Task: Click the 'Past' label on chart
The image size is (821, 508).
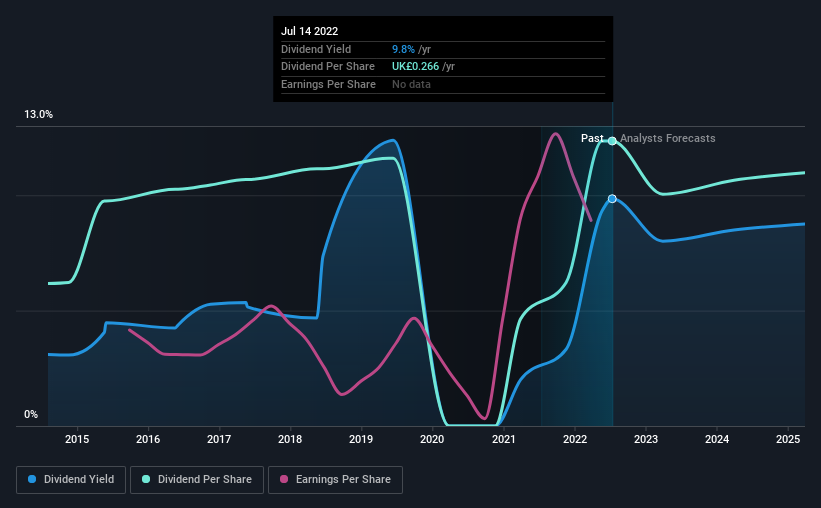Action: (x=592, y=138)
